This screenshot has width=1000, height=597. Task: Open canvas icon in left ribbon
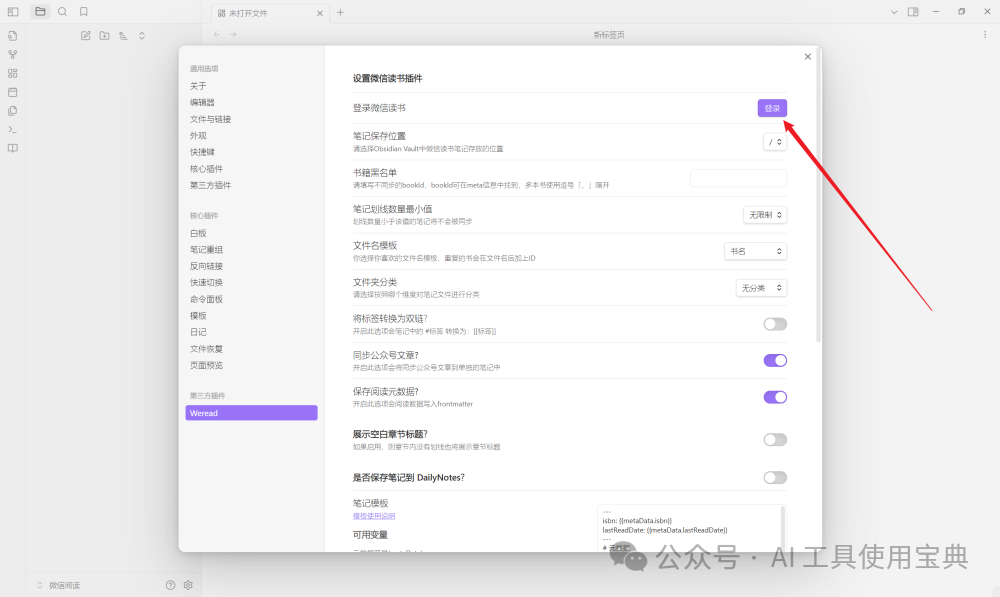(13, 73)
